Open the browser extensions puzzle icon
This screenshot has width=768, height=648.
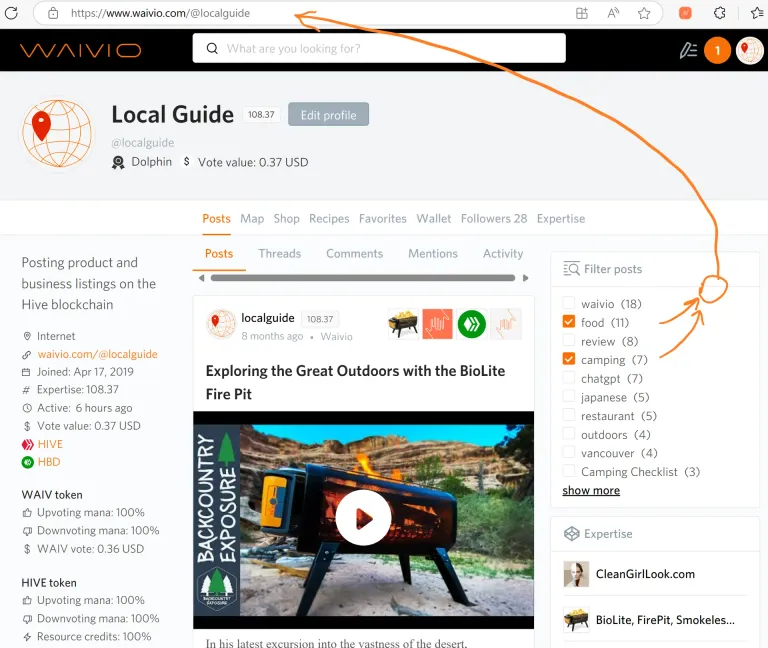[x=719, y=13]
